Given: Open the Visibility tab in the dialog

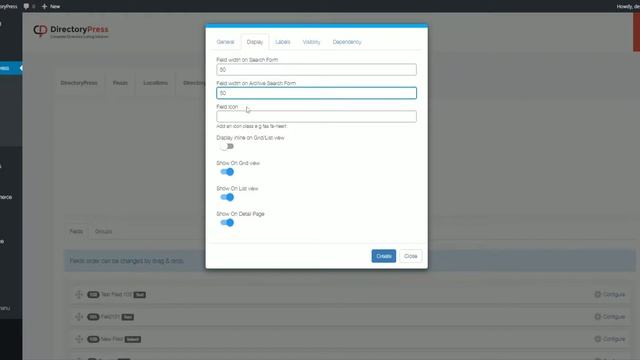Looking at the screenshot, I should pyautogui.click(x=311, y=42).
